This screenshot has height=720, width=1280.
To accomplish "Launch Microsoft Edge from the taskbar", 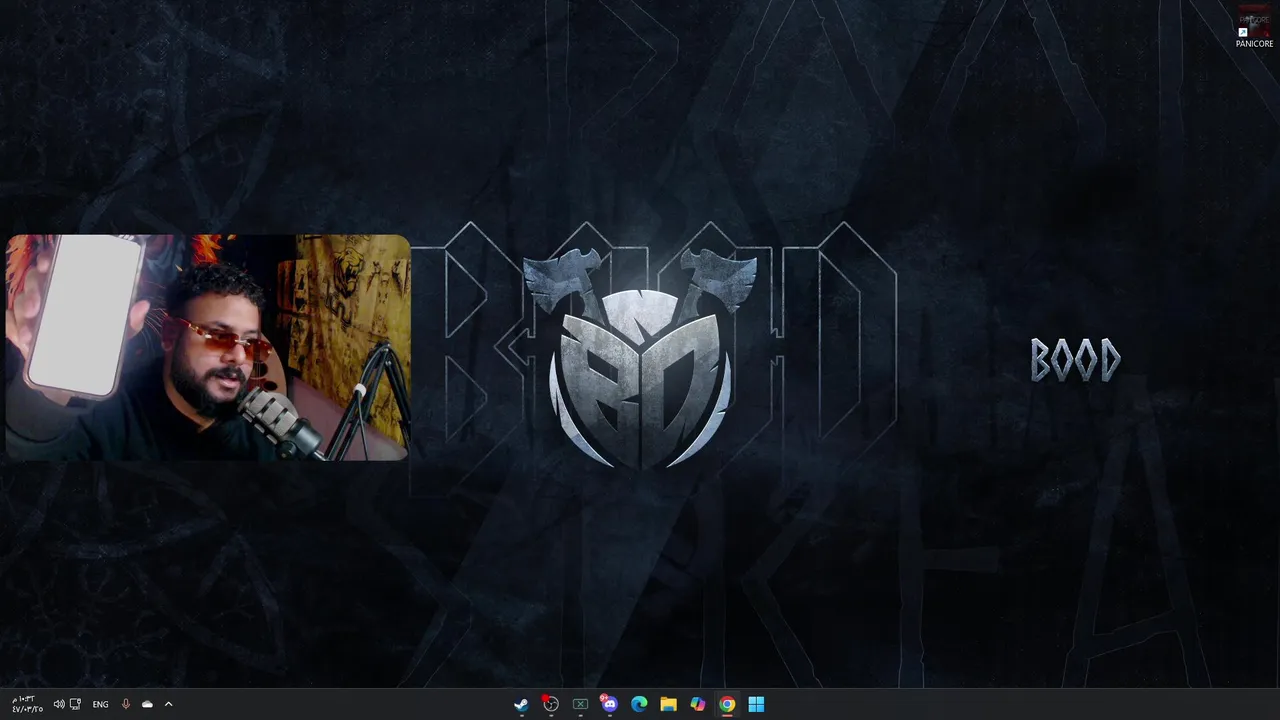I will coord(639,704).
